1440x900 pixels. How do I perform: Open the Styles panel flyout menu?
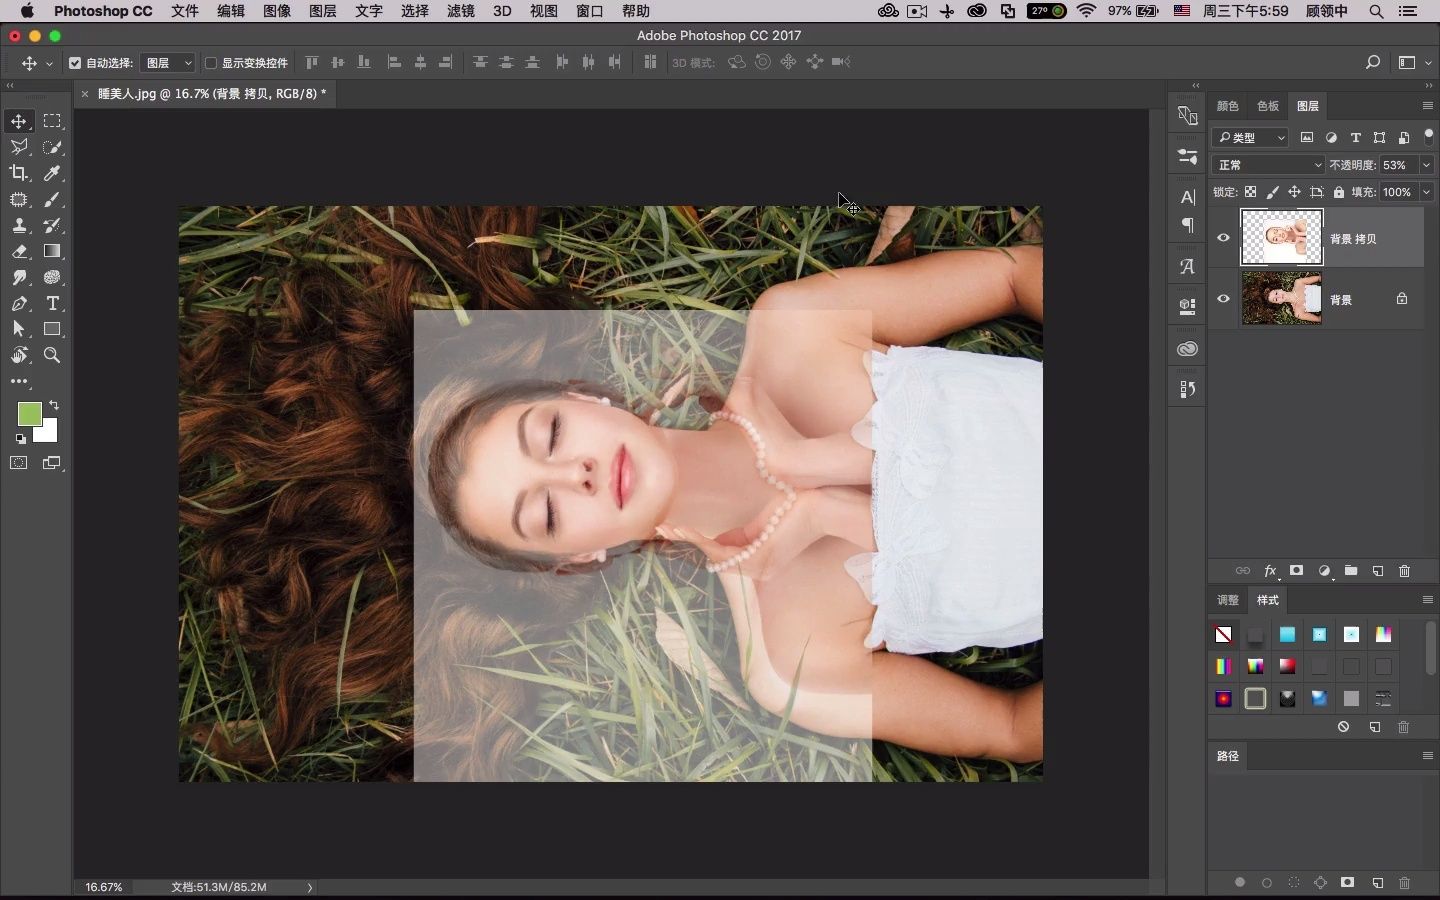[x=1427, y=600]
